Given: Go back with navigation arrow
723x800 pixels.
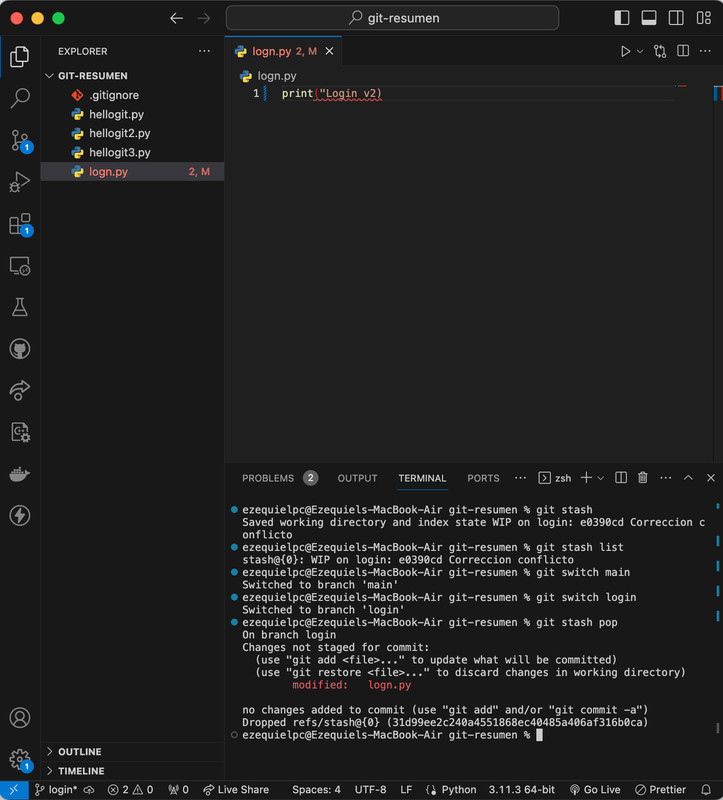Looking at the screenshot, I should pyautogui.click(x=177, y=18).
